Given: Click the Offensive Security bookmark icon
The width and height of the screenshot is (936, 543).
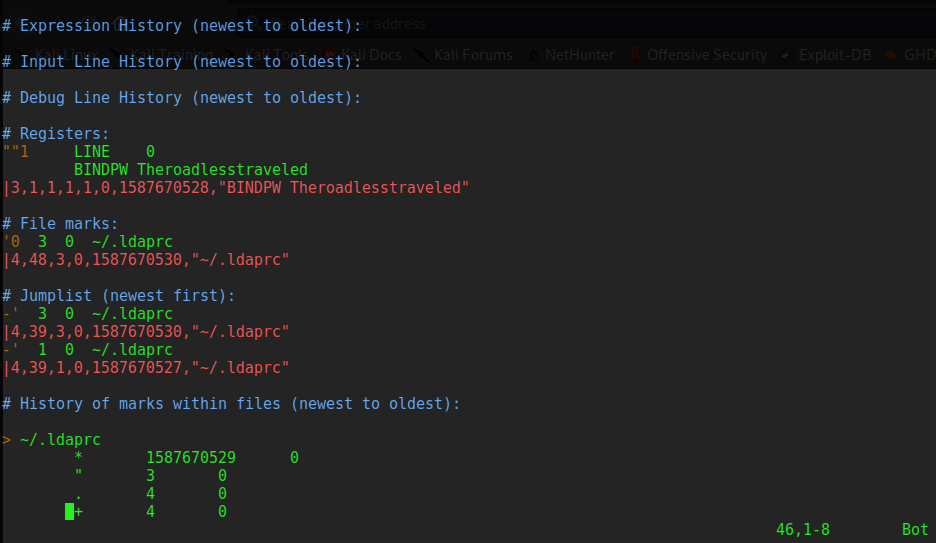Looking at the screenshot, I should pyautogui.click(x=634, y=55).
